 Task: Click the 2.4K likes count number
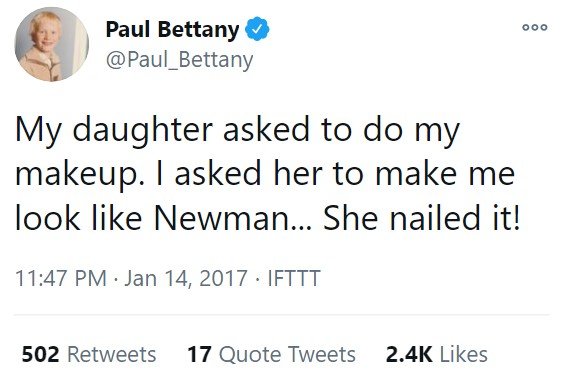point(409,354)
